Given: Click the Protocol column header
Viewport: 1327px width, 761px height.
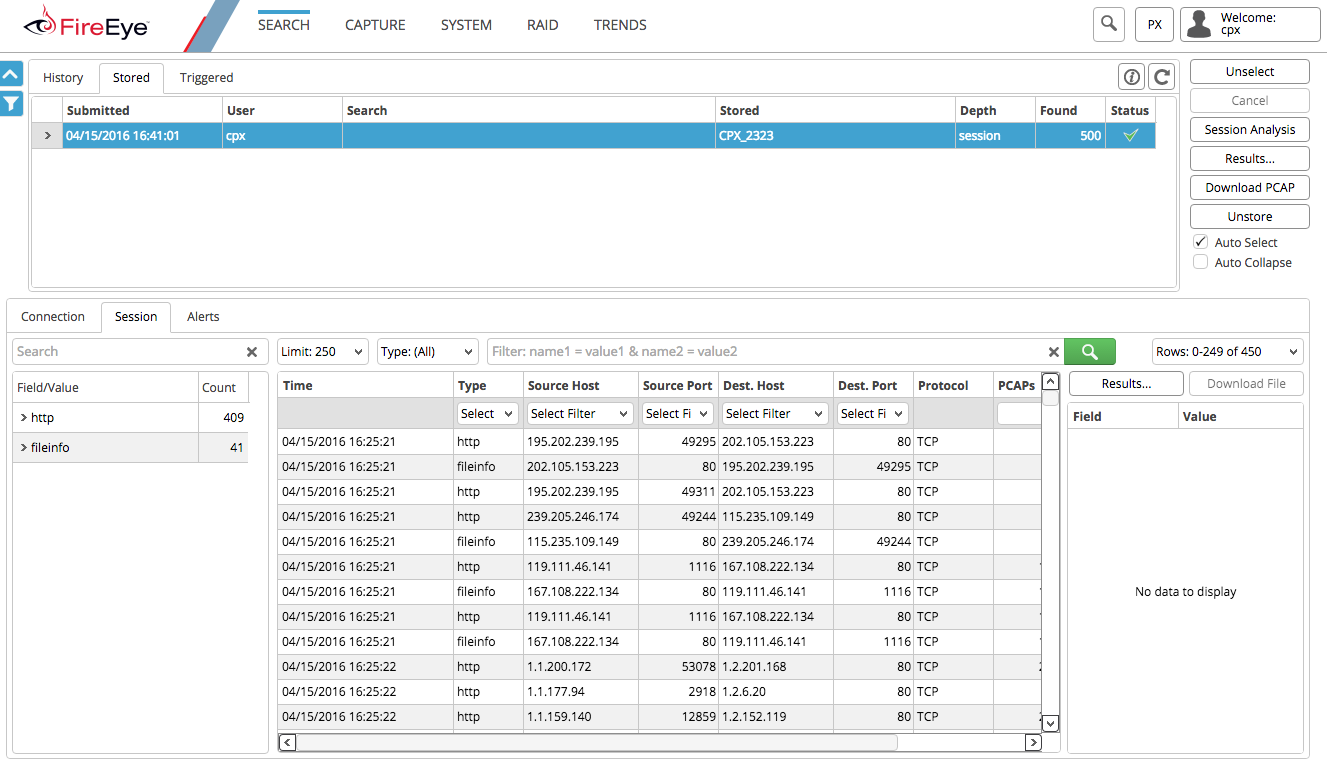Looking at the screenshot, I should [x=953, y=386].
